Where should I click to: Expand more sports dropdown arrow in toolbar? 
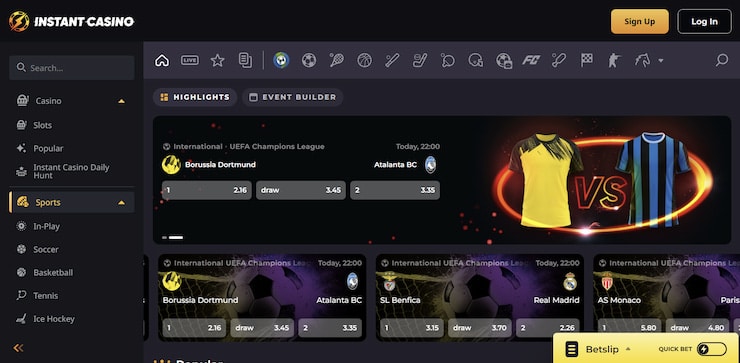[x=661, y=61]
